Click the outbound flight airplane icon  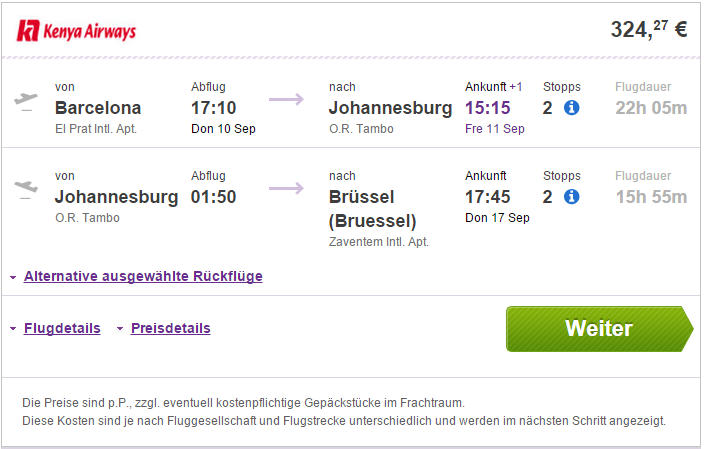pos(26,101)
